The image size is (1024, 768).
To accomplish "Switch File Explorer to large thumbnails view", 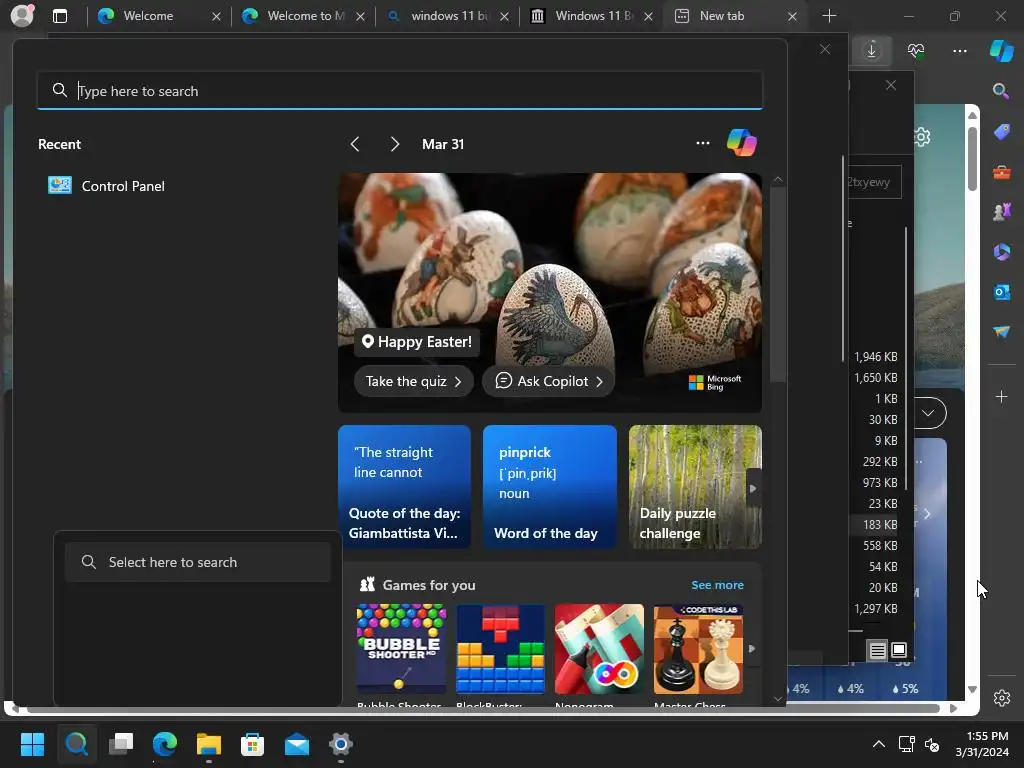I will tap(899, 650).
